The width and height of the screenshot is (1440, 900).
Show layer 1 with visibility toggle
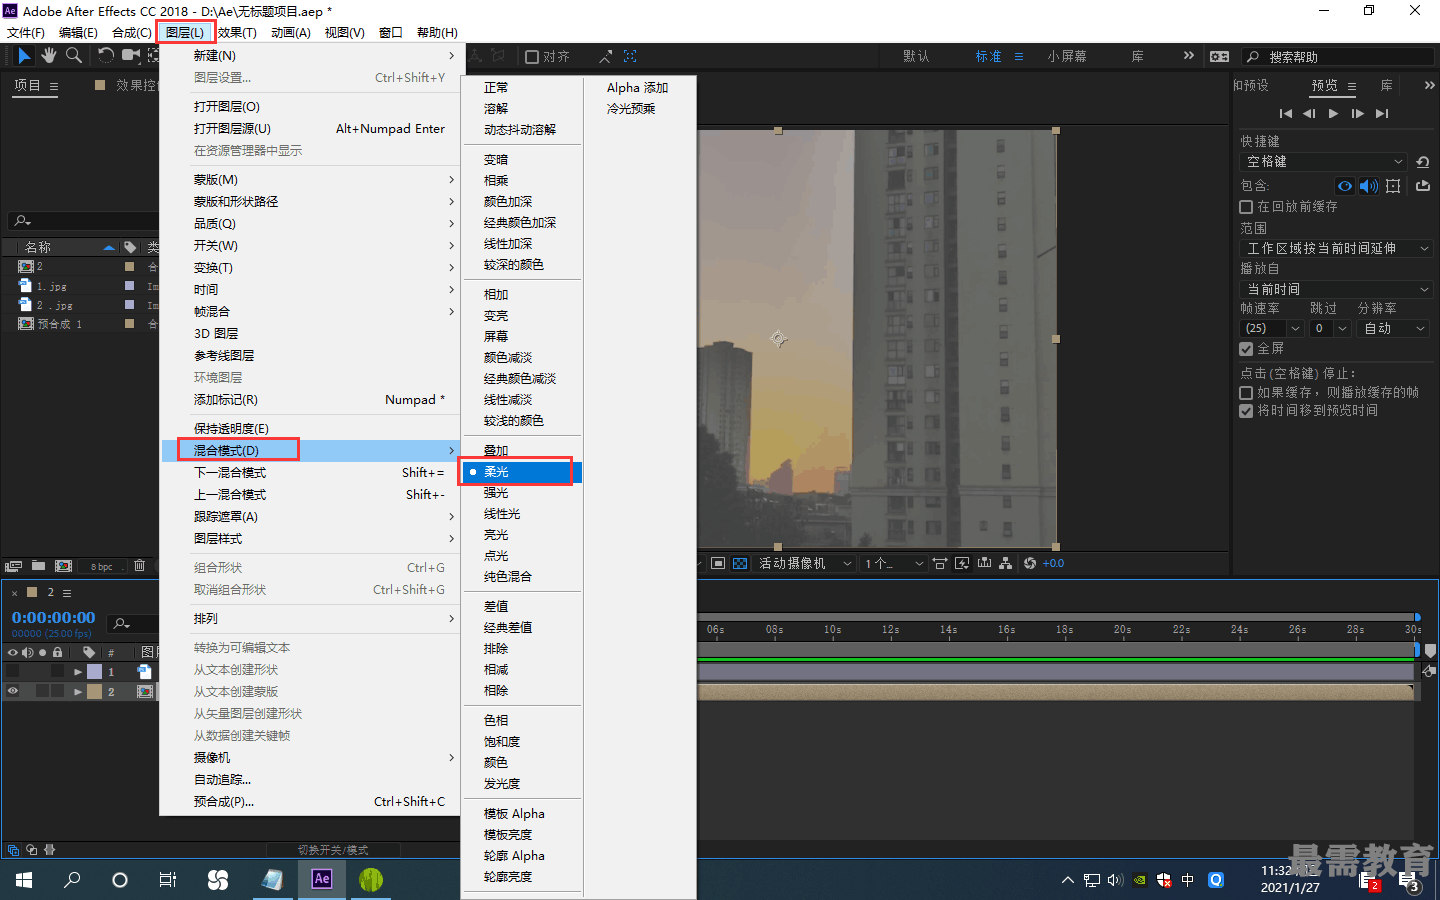[x=12, y=671]
